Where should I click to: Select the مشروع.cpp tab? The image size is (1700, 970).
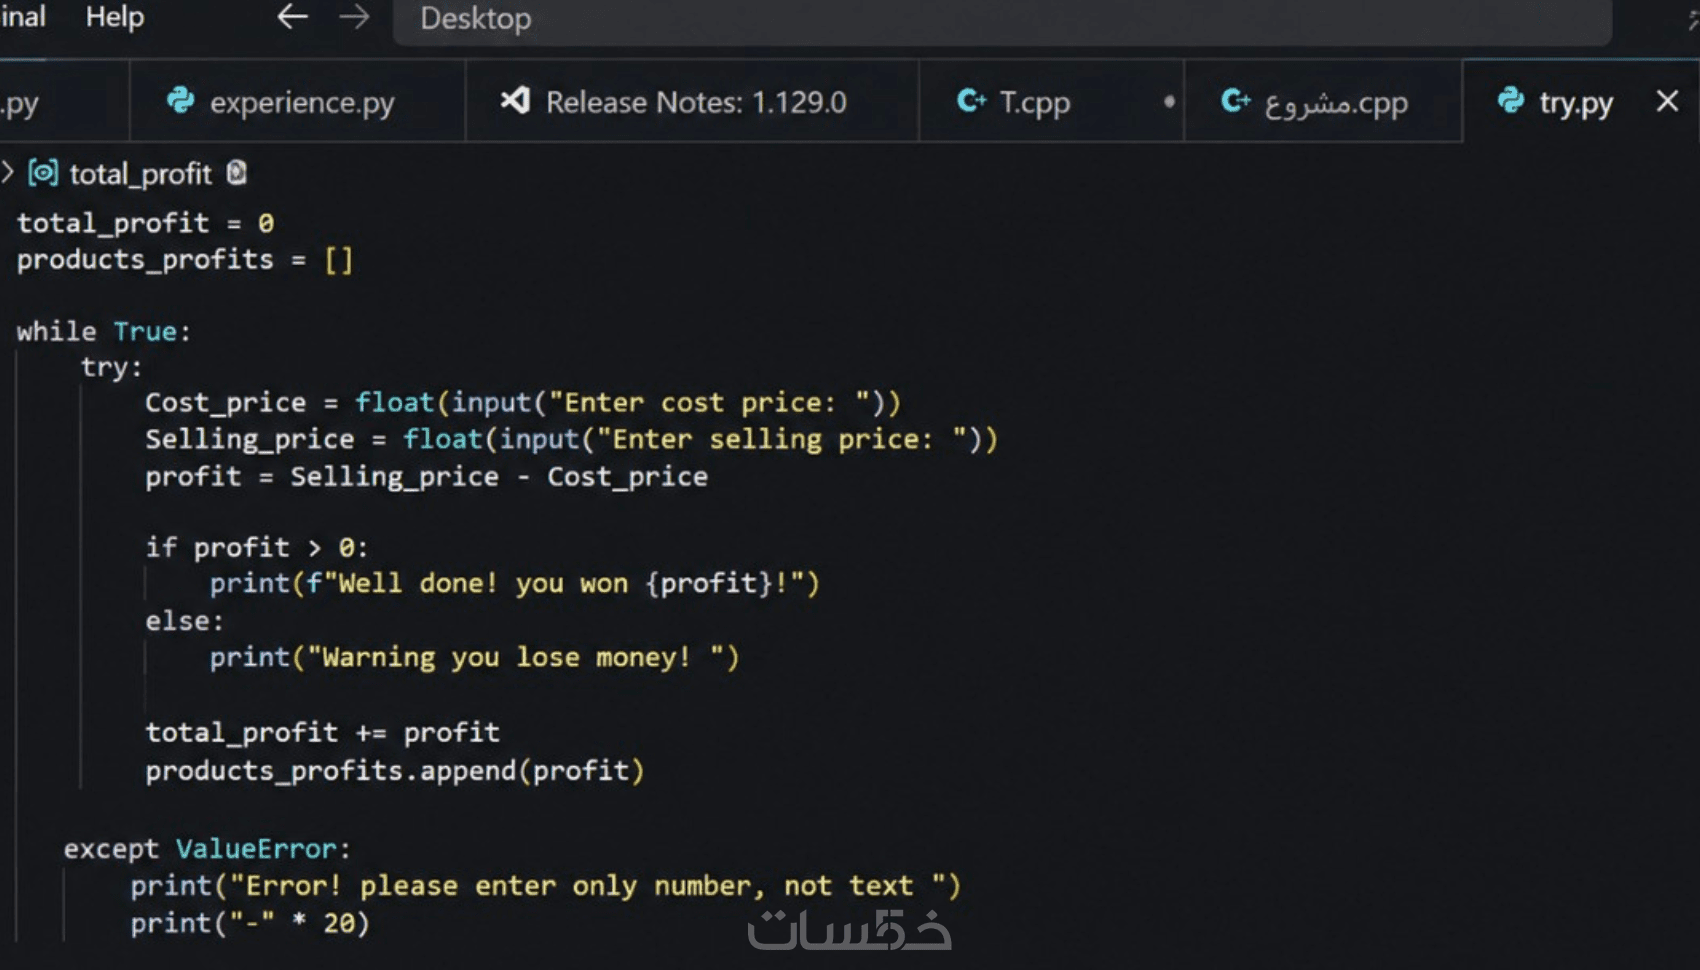click(1323, 101)
